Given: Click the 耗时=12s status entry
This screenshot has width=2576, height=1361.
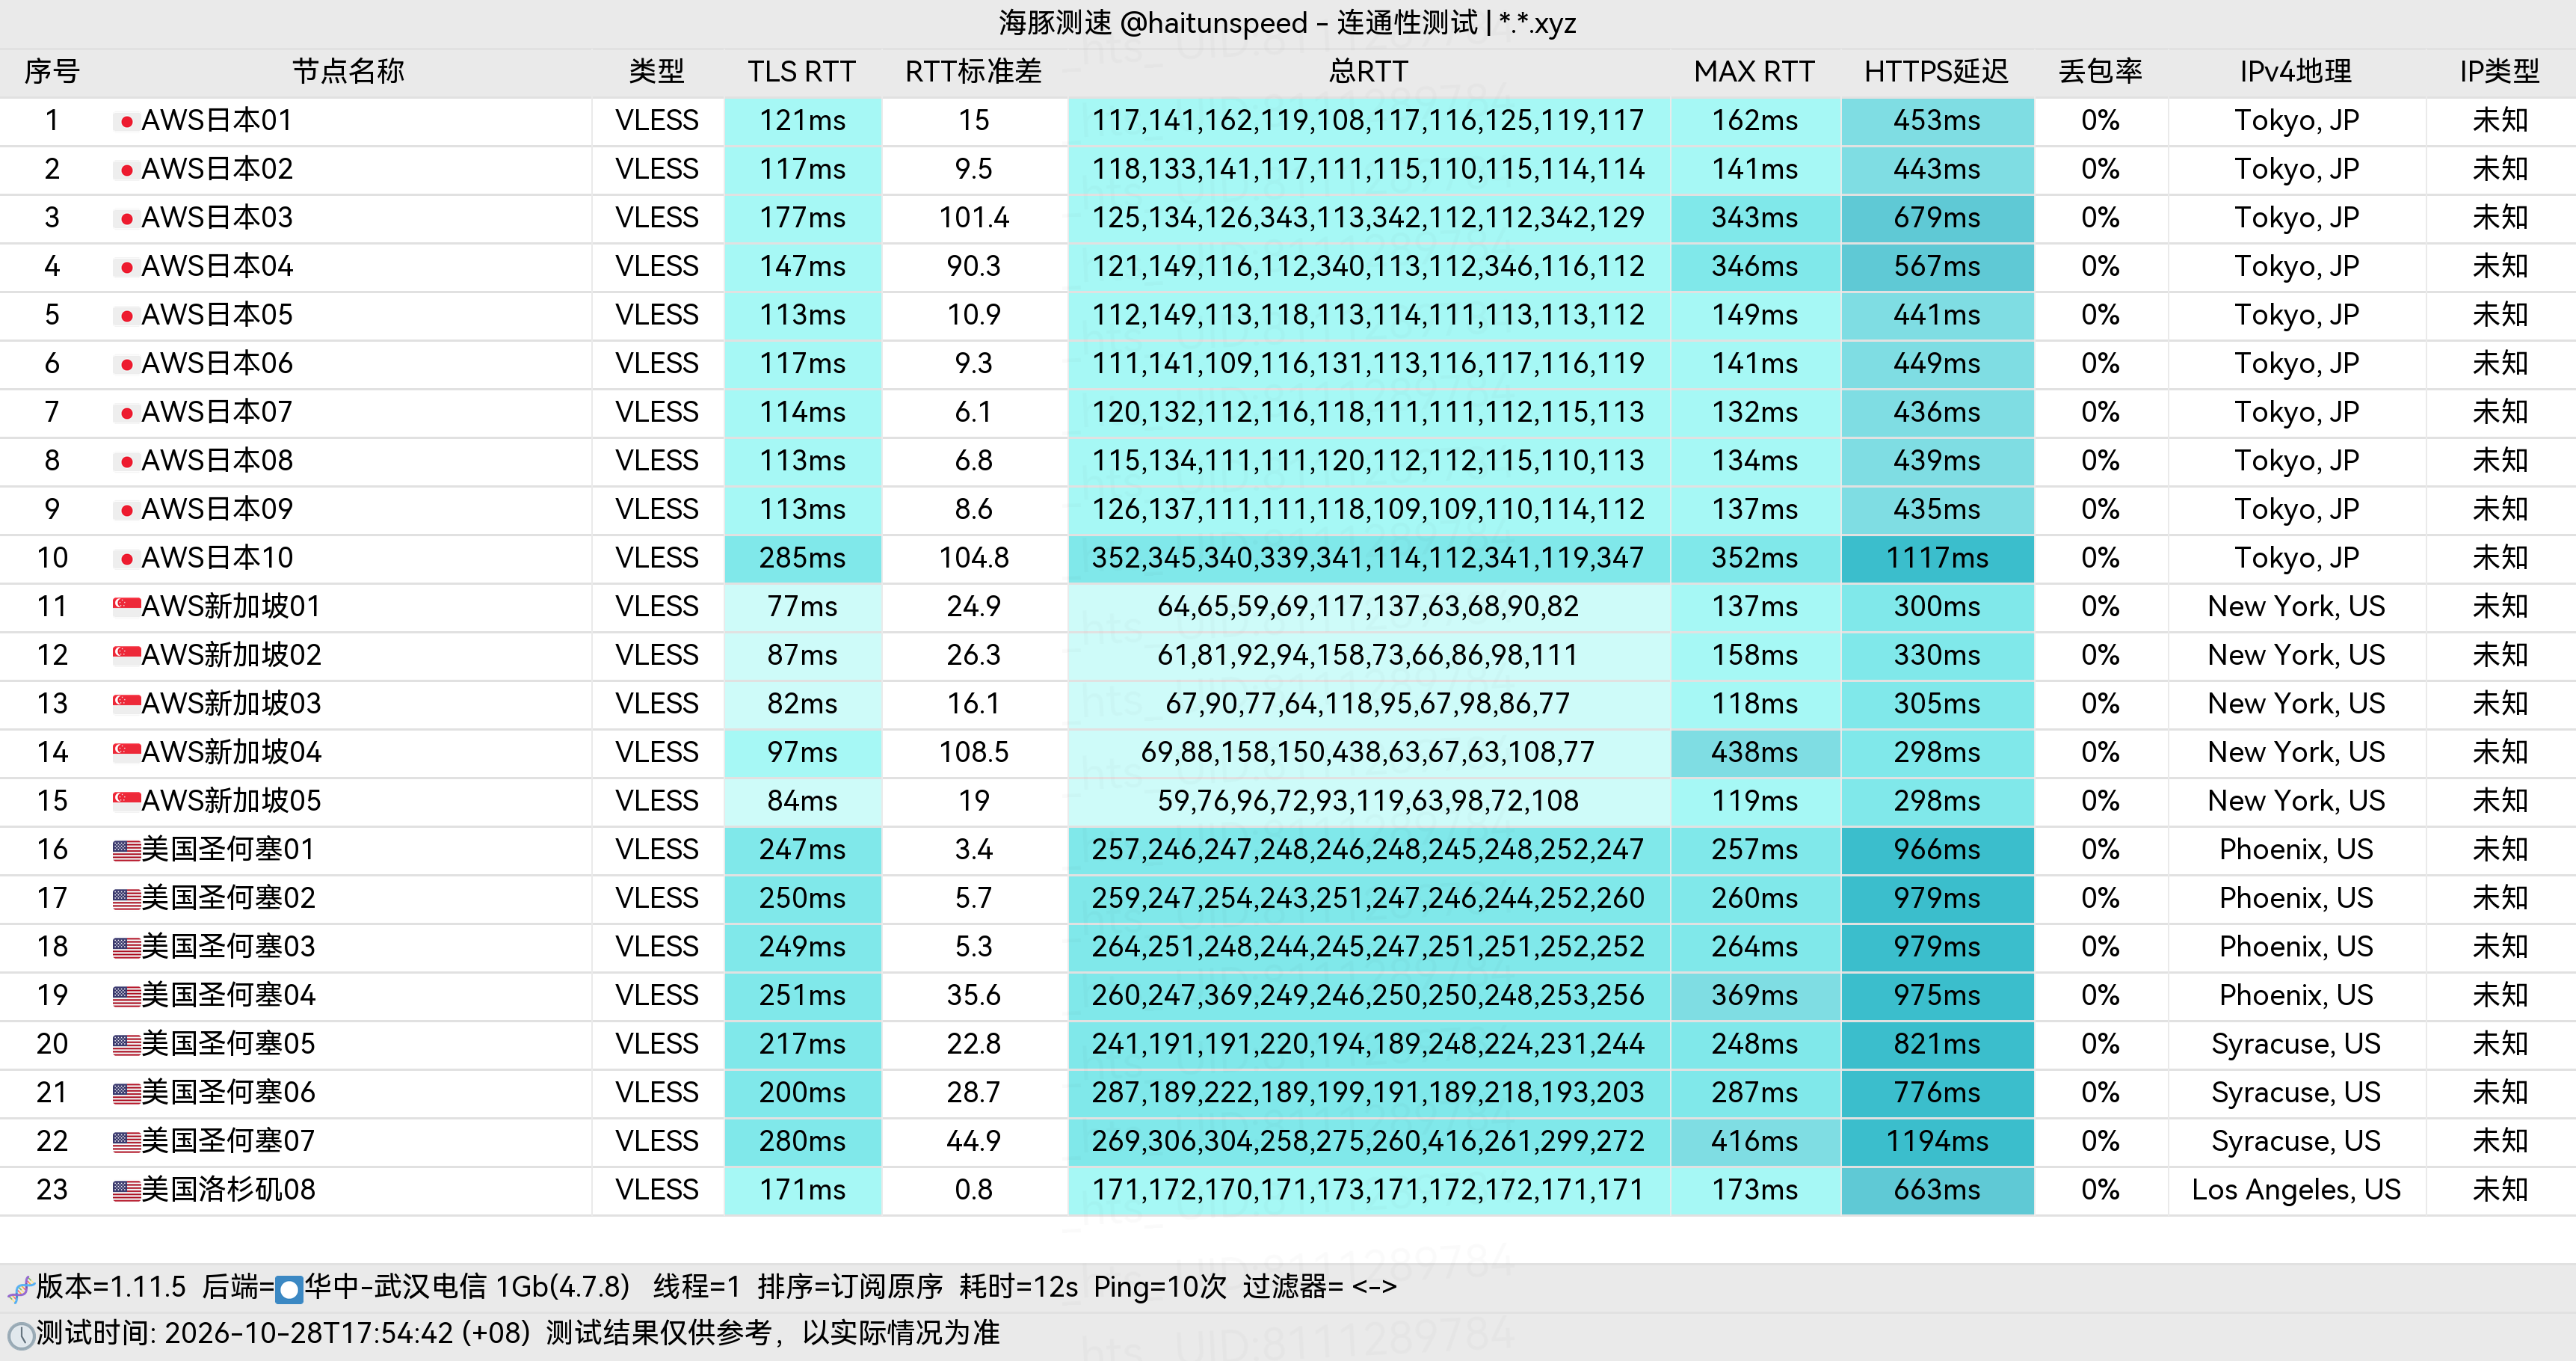Looking at the screenshot, I should pos(1018,1287).
